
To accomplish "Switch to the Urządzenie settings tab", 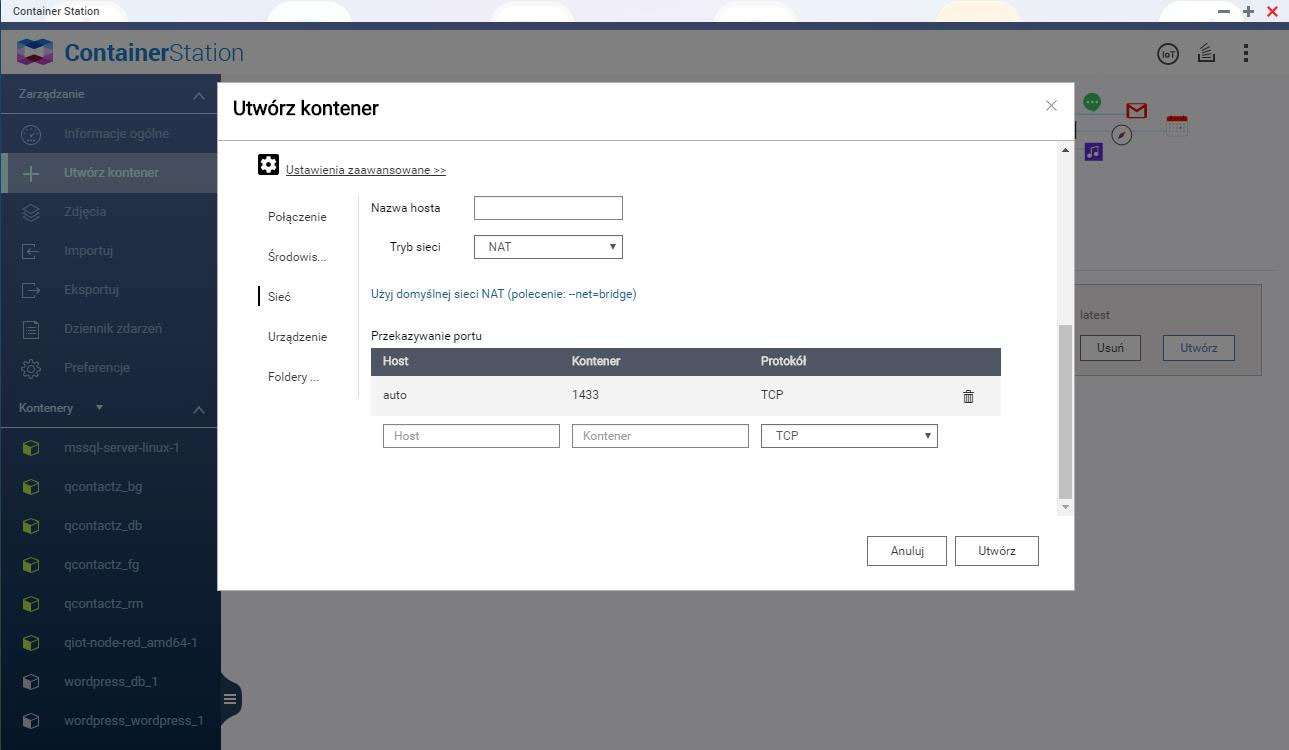I will coord(297,337).
